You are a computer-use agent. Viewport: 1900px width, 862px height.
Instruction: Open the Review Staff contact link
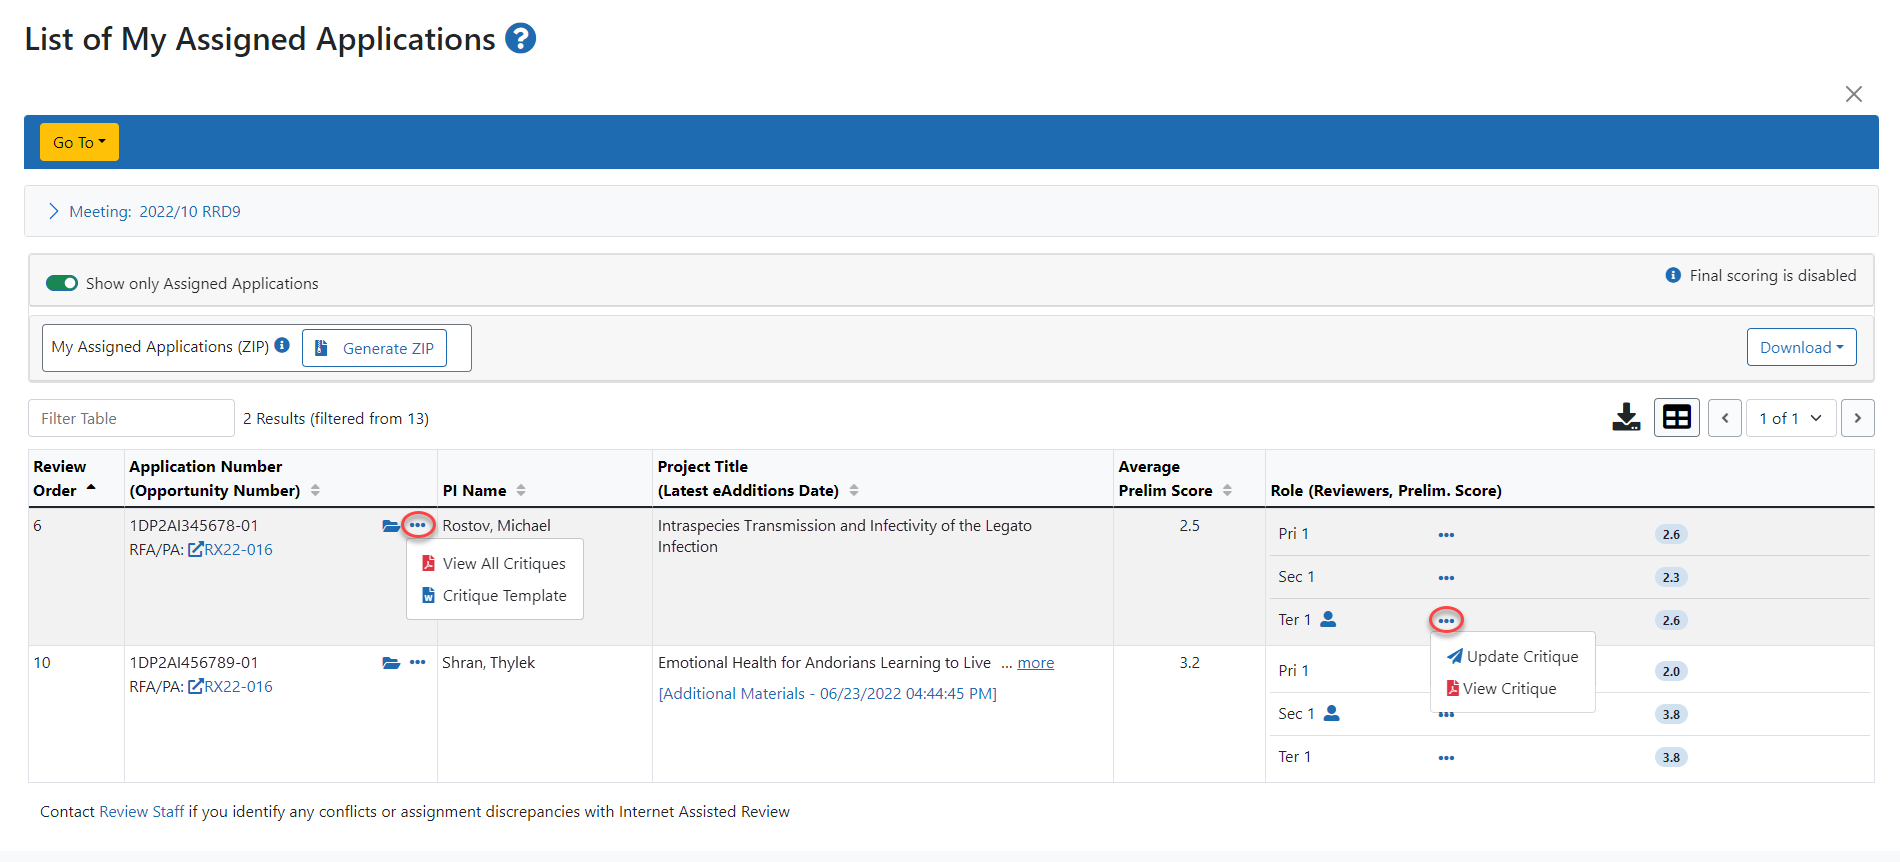pos(141,812)
